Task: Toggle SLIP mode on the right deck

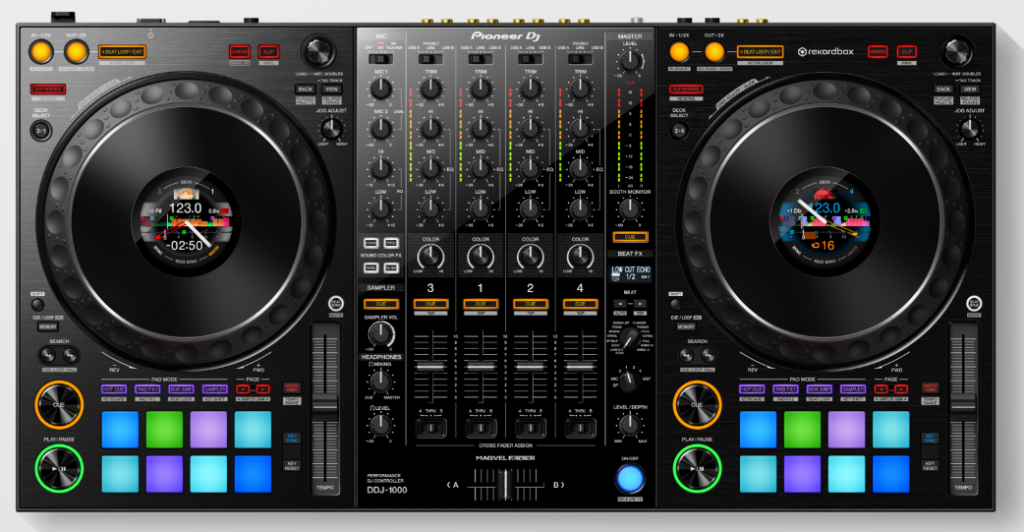Action: pyautogui.click(x=906, y=52)
